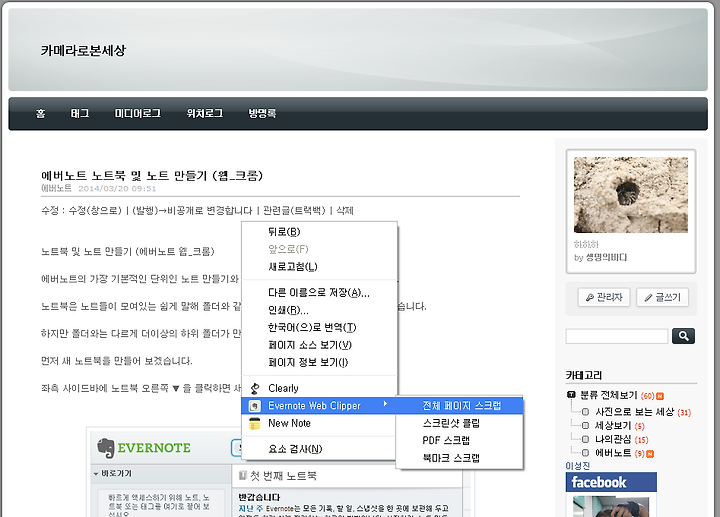Open 페이지 소스 보기(V) menu entry
Viewport: 720px width, 517px height.
pyautogui.click(x=319, y=345)
